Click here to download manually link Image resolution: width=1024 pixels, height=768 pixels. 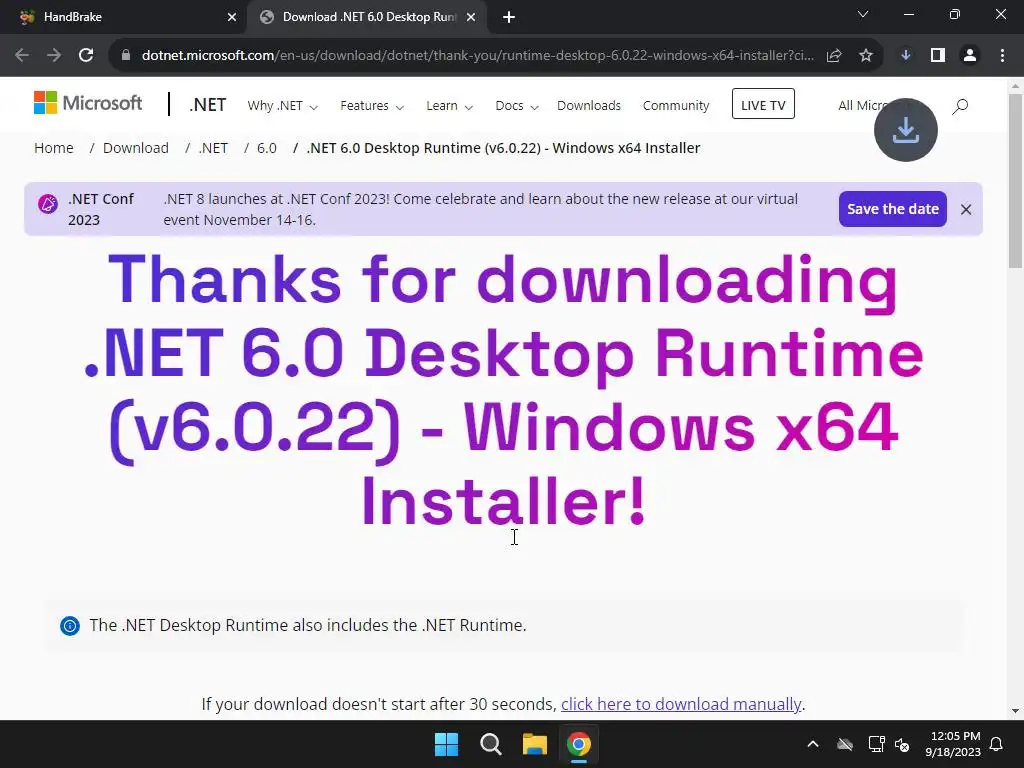pos(680,704)
